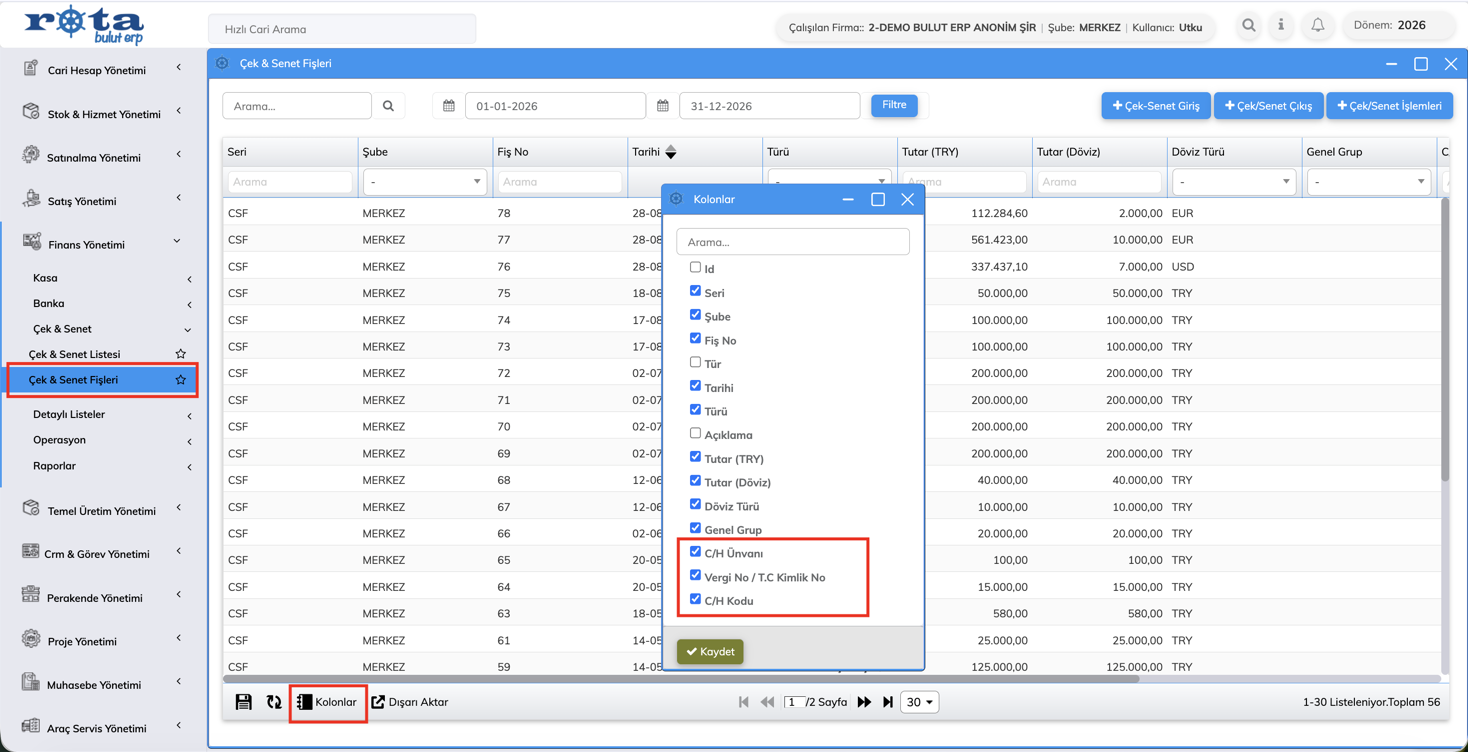The image size is (1469, 752).
Task: Open notifications bell icon in header
Action: coord(1318,26)
